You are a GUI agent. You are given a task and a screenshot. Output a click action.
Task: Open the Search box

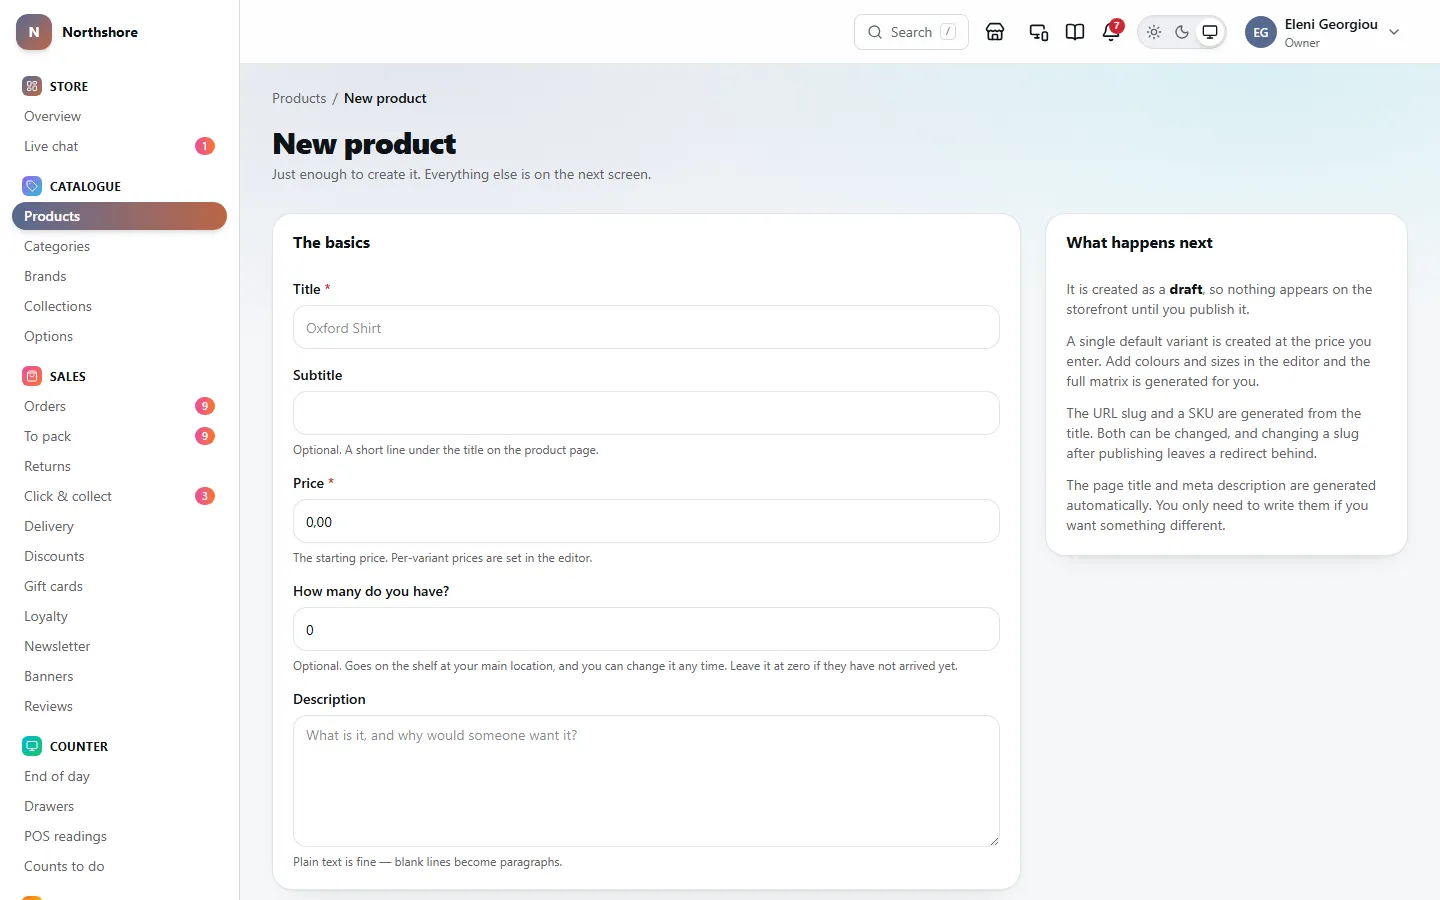click(911, 32)
